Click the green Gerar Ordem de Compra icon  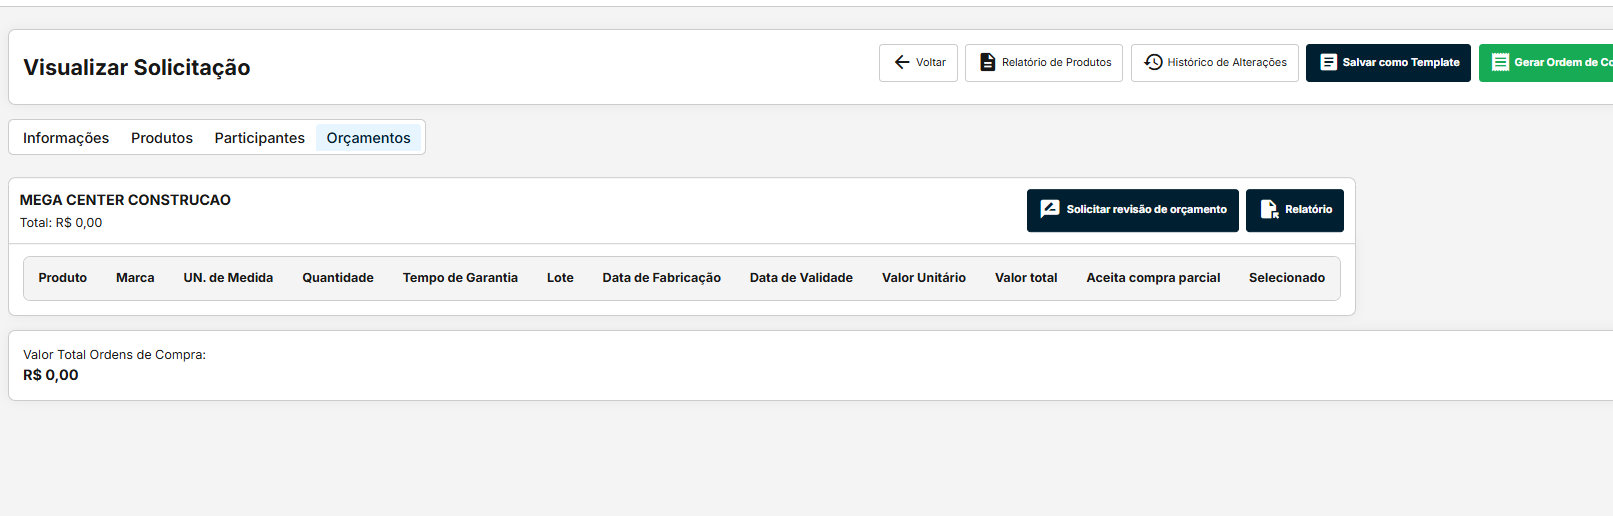[1500, 62]
